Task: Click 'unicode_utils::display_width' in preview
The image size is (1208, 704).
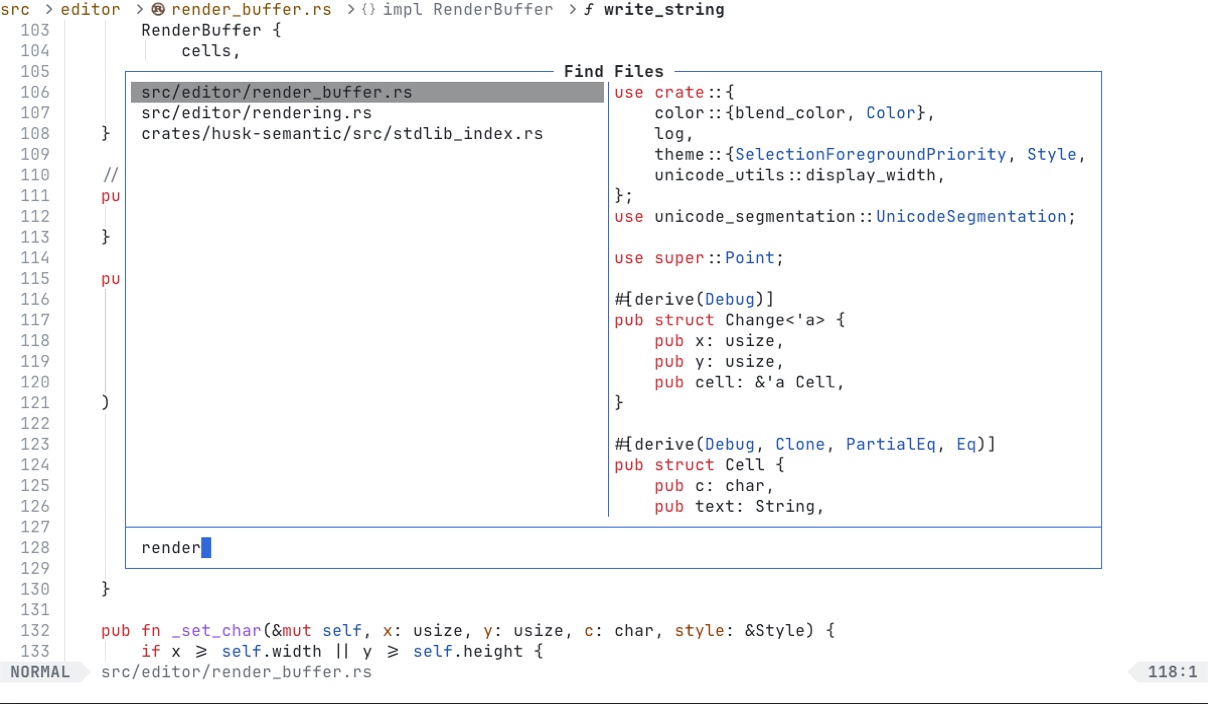Action: [795, 176]
